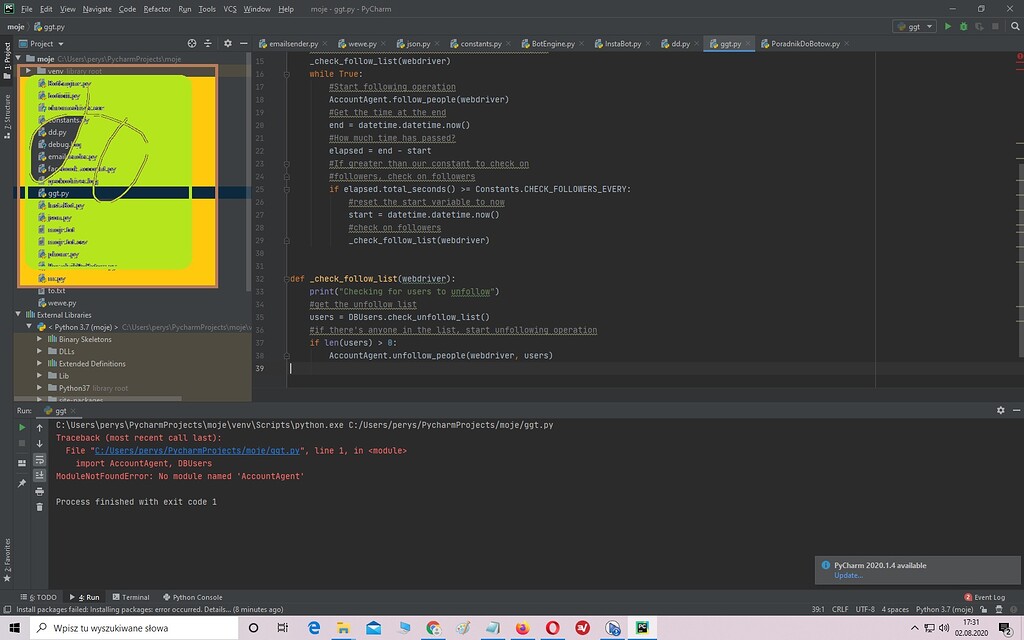Screen dimensions: 1024x640
Task: Open Windows Start menu
Action: (x=14, y=628)
